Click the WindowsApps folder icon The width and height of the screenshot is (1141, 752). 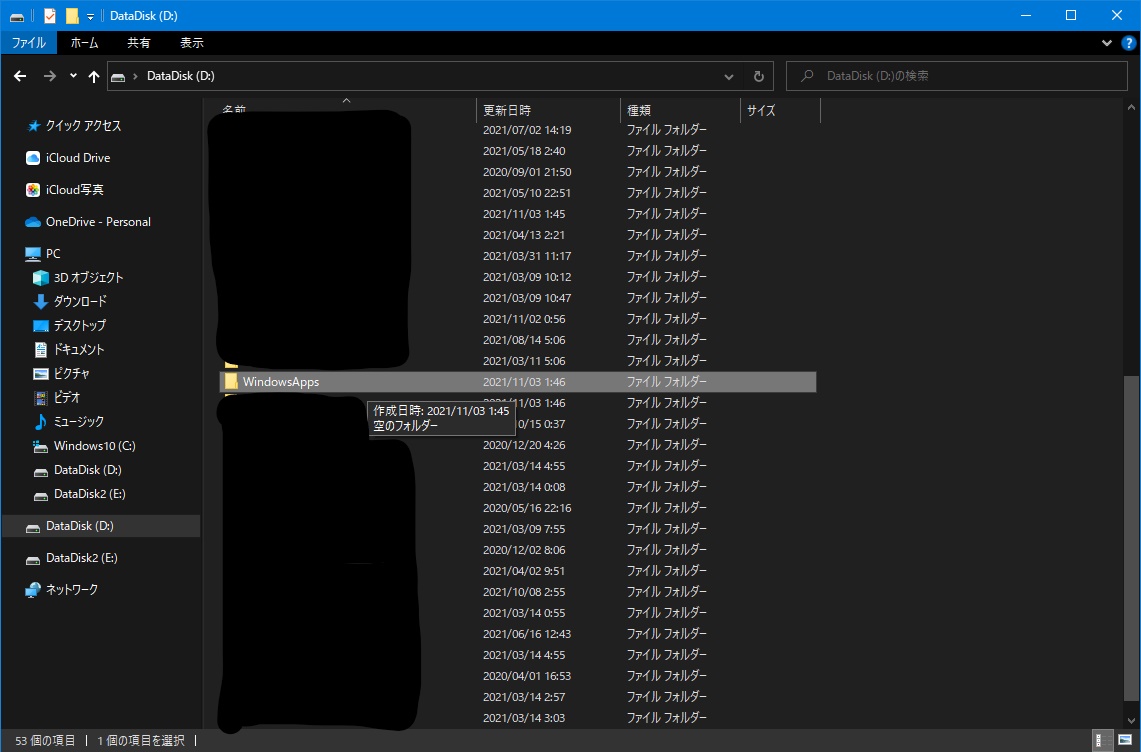coord(231,381)
